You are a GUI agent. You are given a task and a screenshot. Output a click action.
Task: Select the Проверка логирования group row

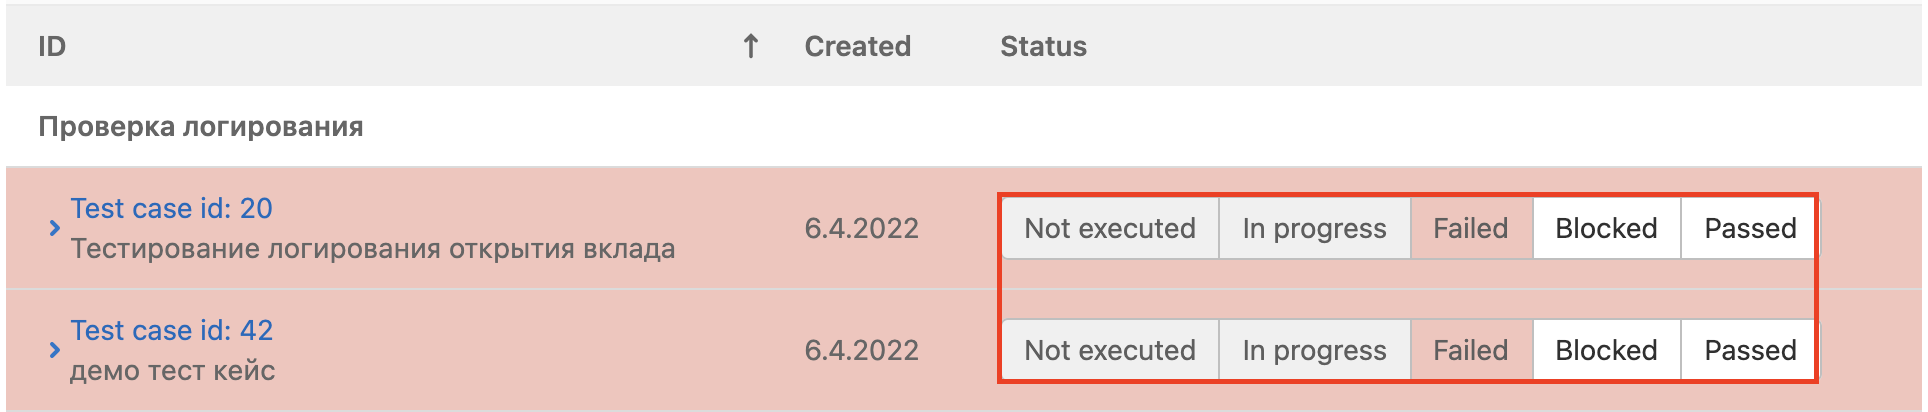[x=201, y=127]
